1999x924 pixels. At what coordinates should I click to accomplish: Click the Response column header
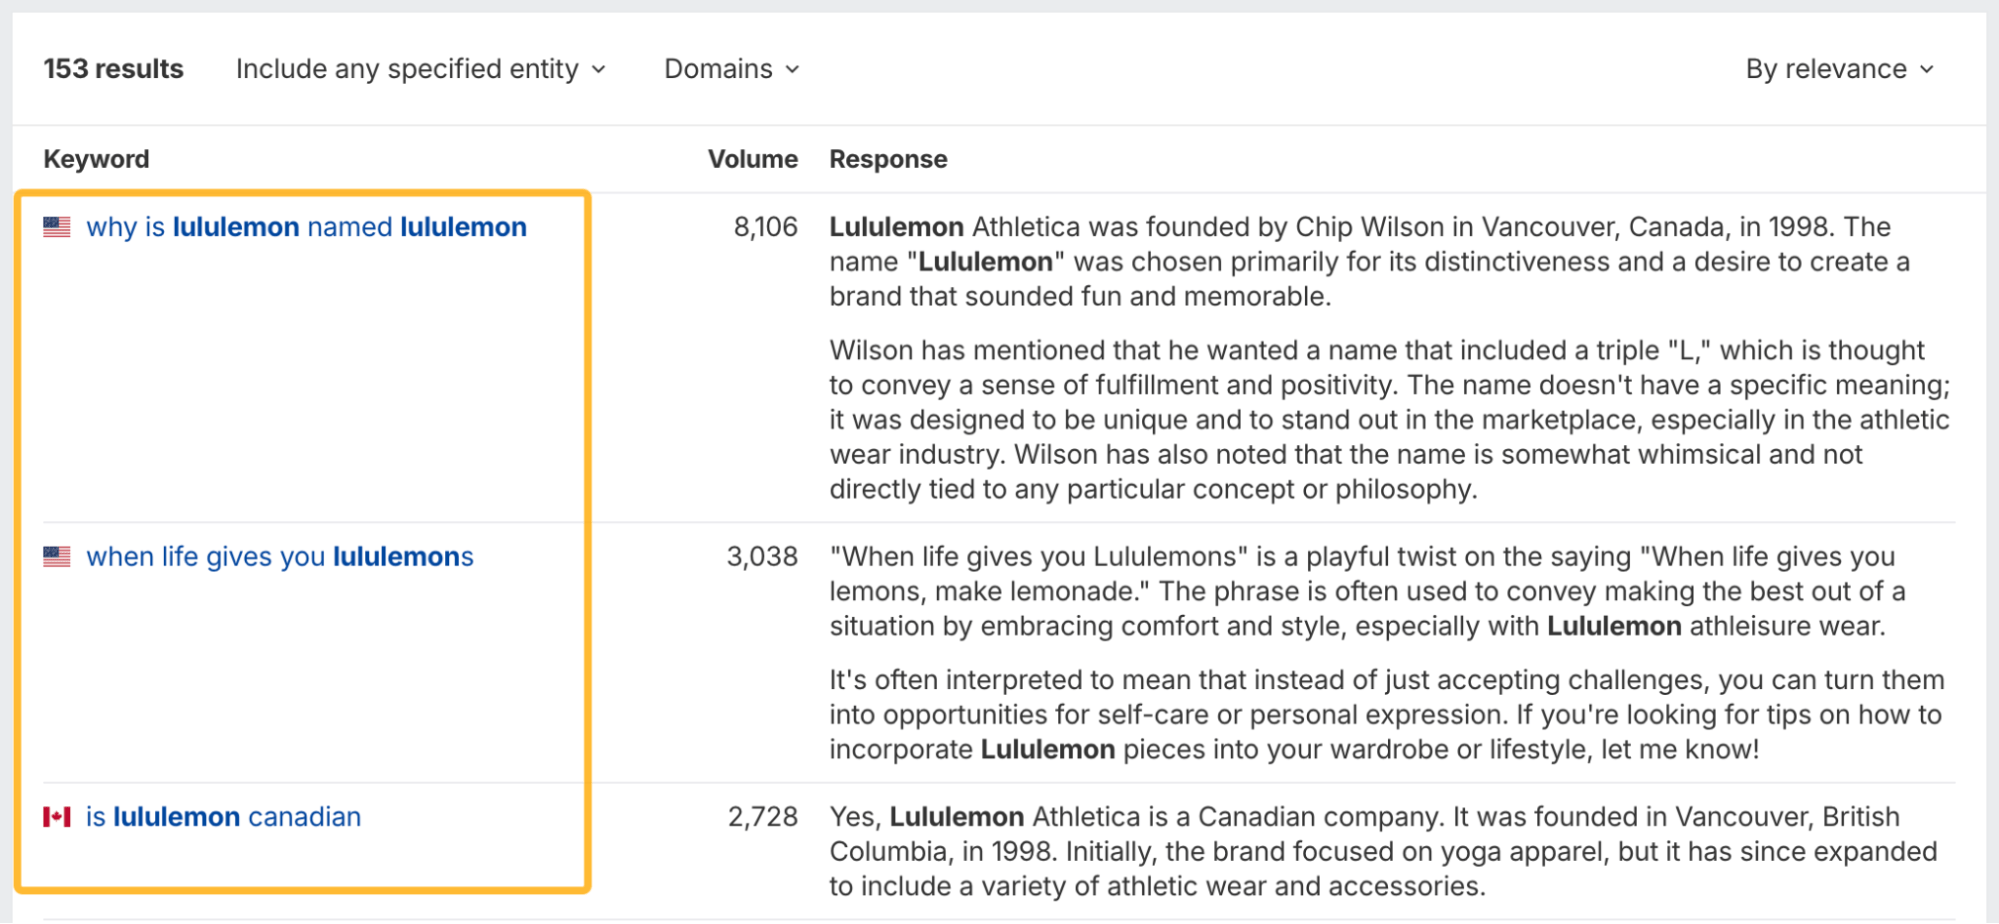pyautogui.click(x=888, y=159)
